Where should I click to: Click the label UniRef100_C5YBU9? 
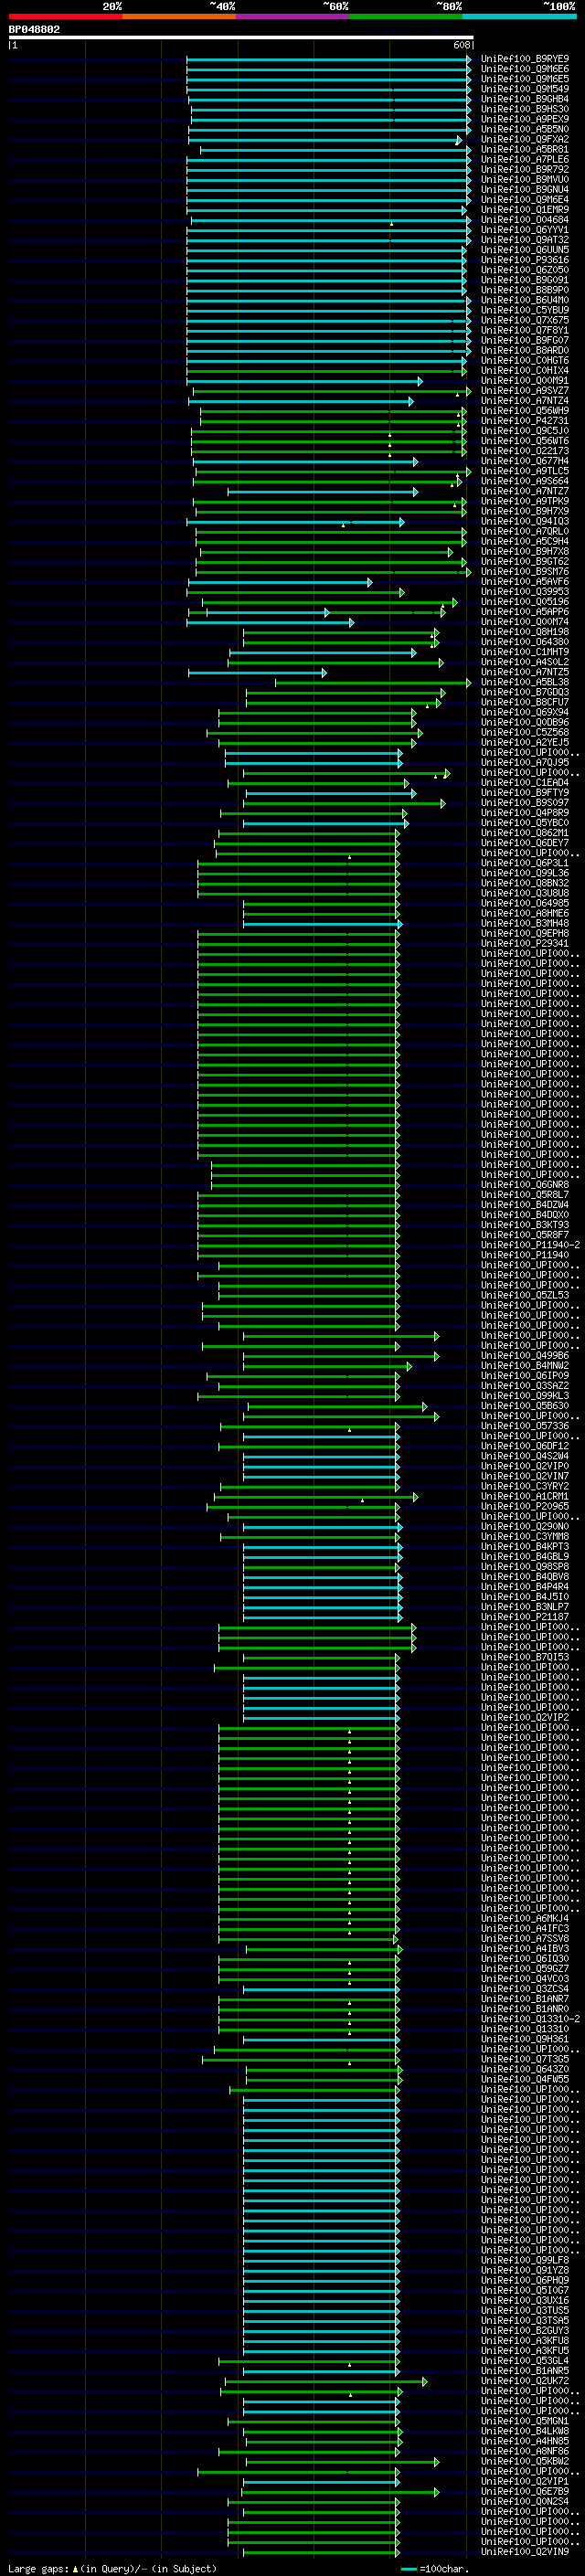click(x=525, y=310)
